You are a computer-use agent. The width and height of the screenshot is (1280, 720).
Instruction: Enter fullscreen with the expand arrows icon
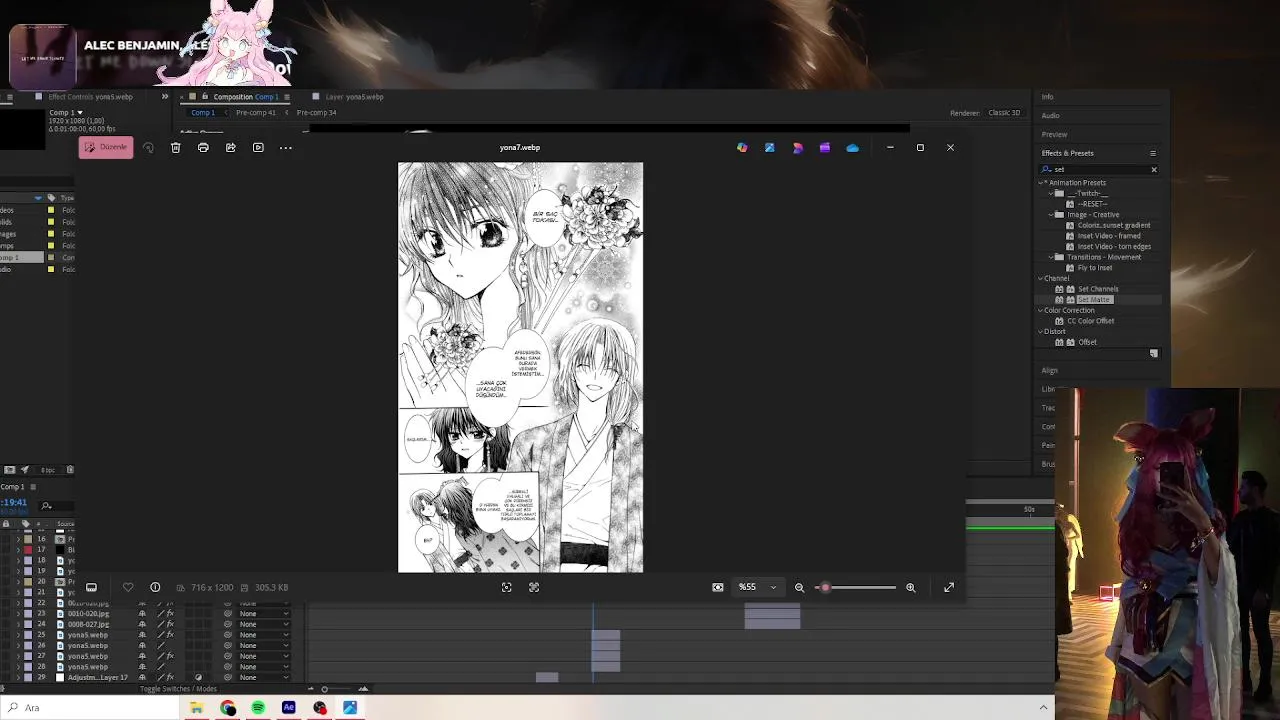[x=949, y=587]
